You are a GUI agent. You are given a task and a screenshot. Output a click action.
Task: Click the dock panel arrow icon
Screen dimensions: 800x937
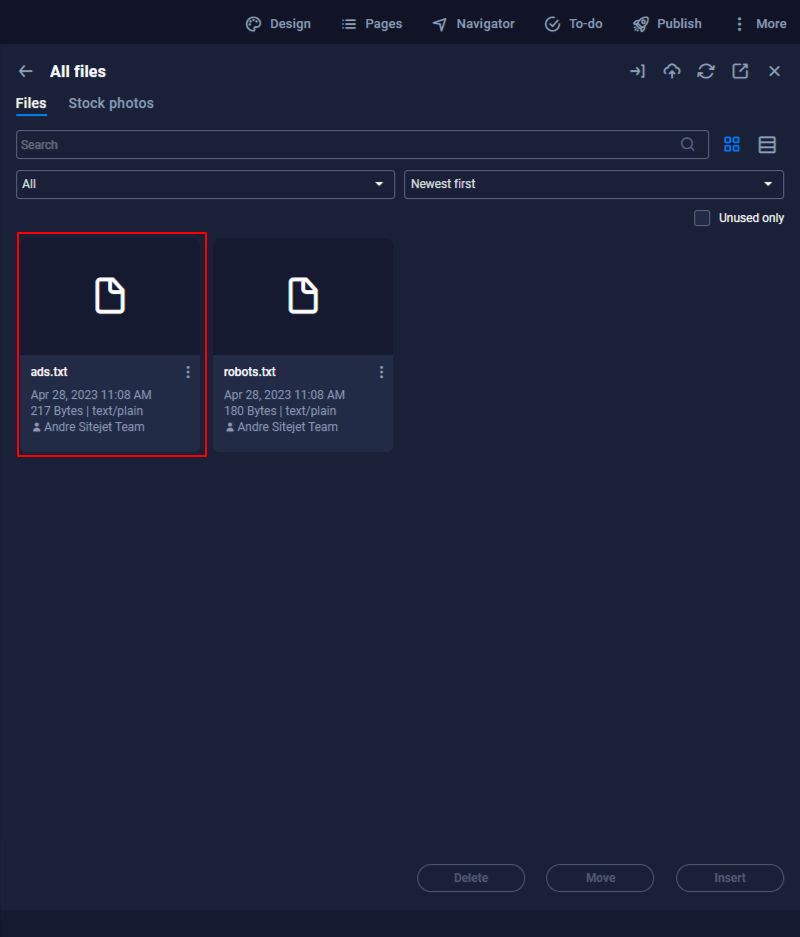(637, 71)
